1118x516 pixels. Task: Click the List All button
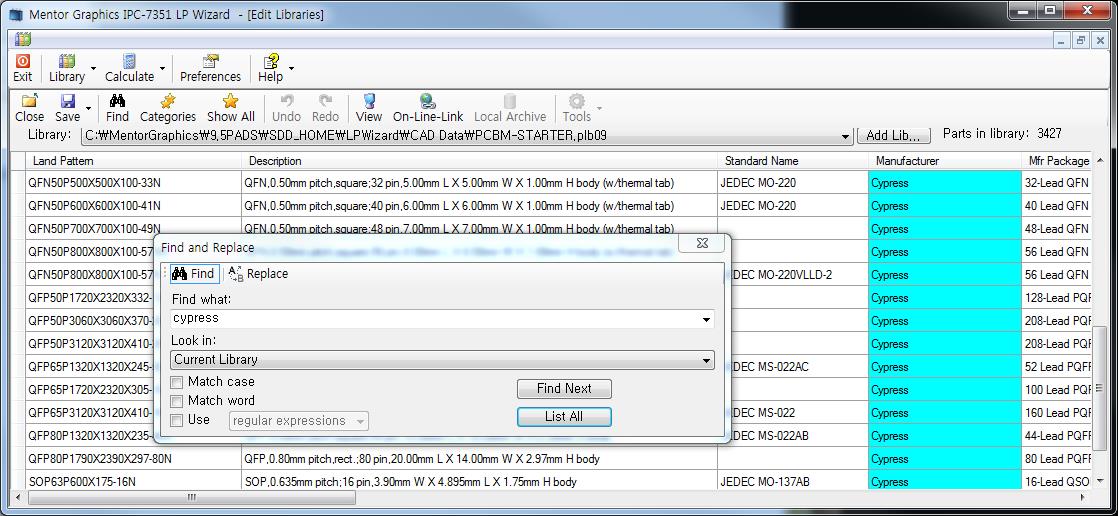[x=564, y=417]
